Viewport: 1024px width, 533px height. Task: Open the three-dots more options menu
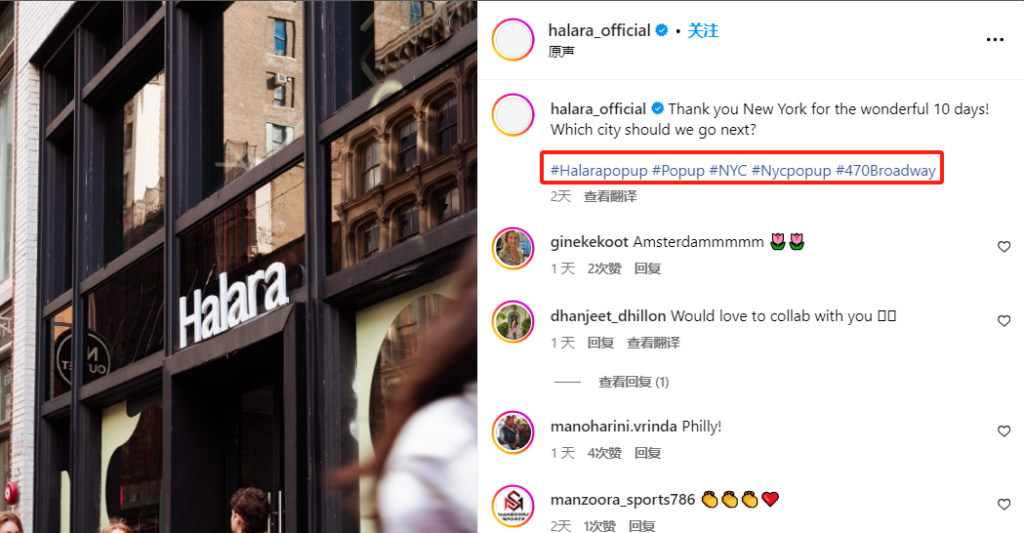(995, 40)
